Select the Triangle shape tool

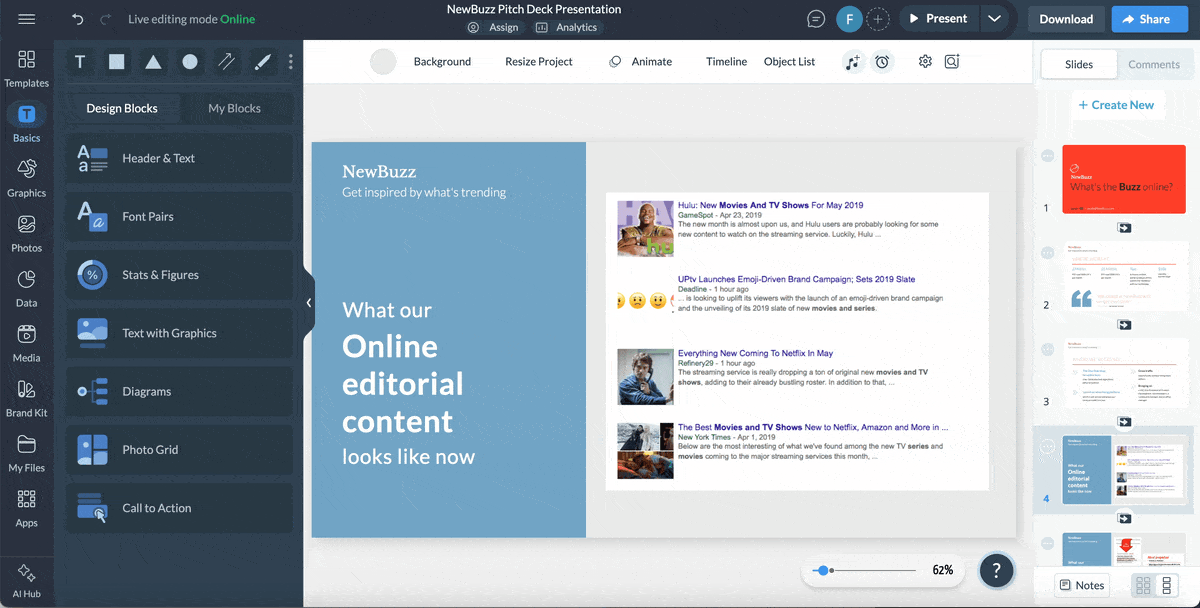tap(153, 61)
